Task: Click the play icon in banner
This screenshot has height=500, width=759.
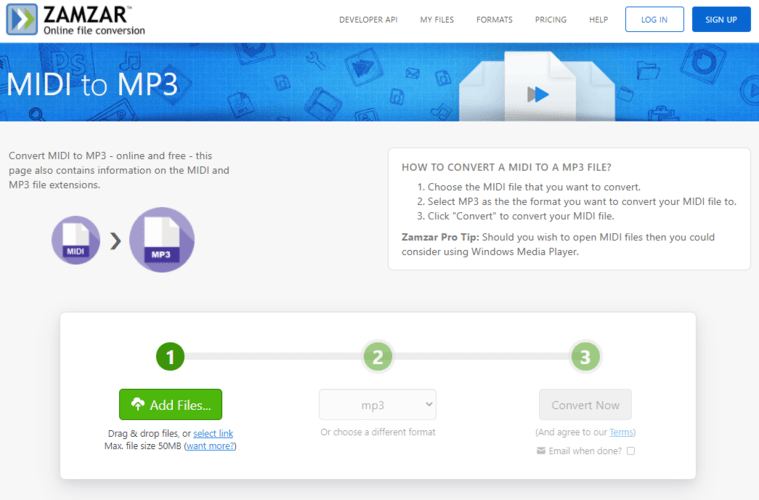Action: tap(538, 94)
